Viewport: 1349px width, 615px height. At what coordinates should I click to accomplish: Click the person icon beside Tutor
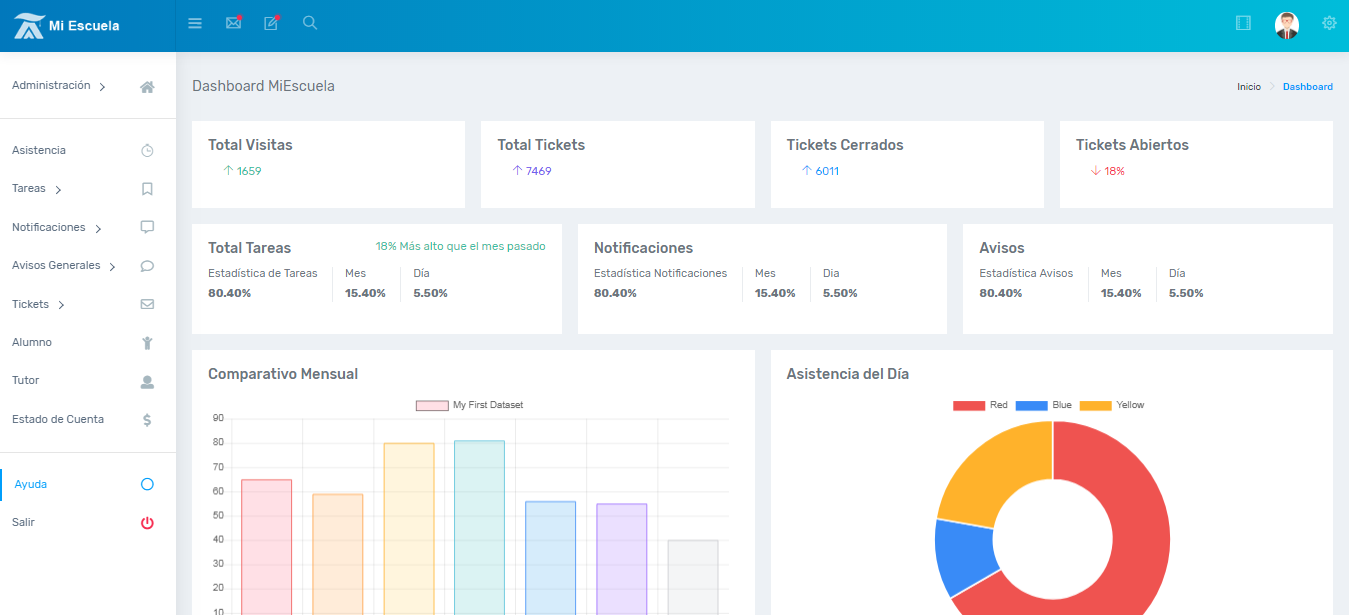tap(147, 381)
